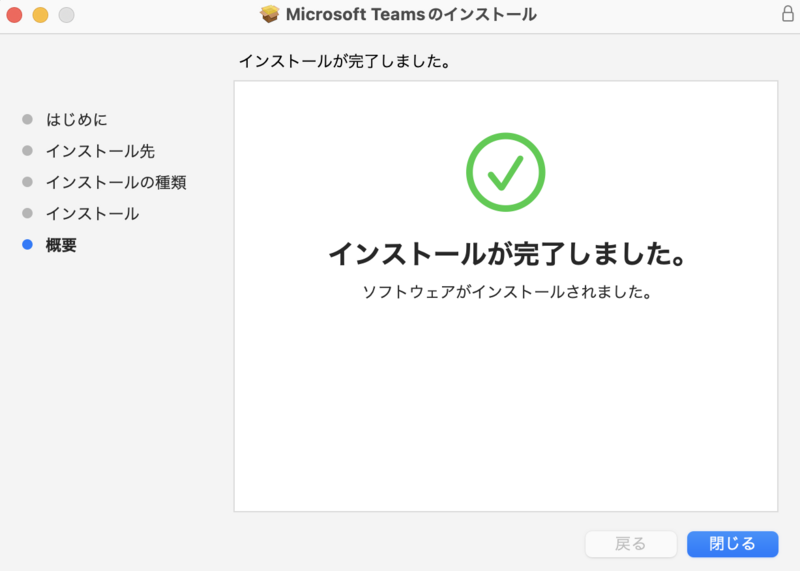
Task: Click the red window close button
Action: point(14,15)
